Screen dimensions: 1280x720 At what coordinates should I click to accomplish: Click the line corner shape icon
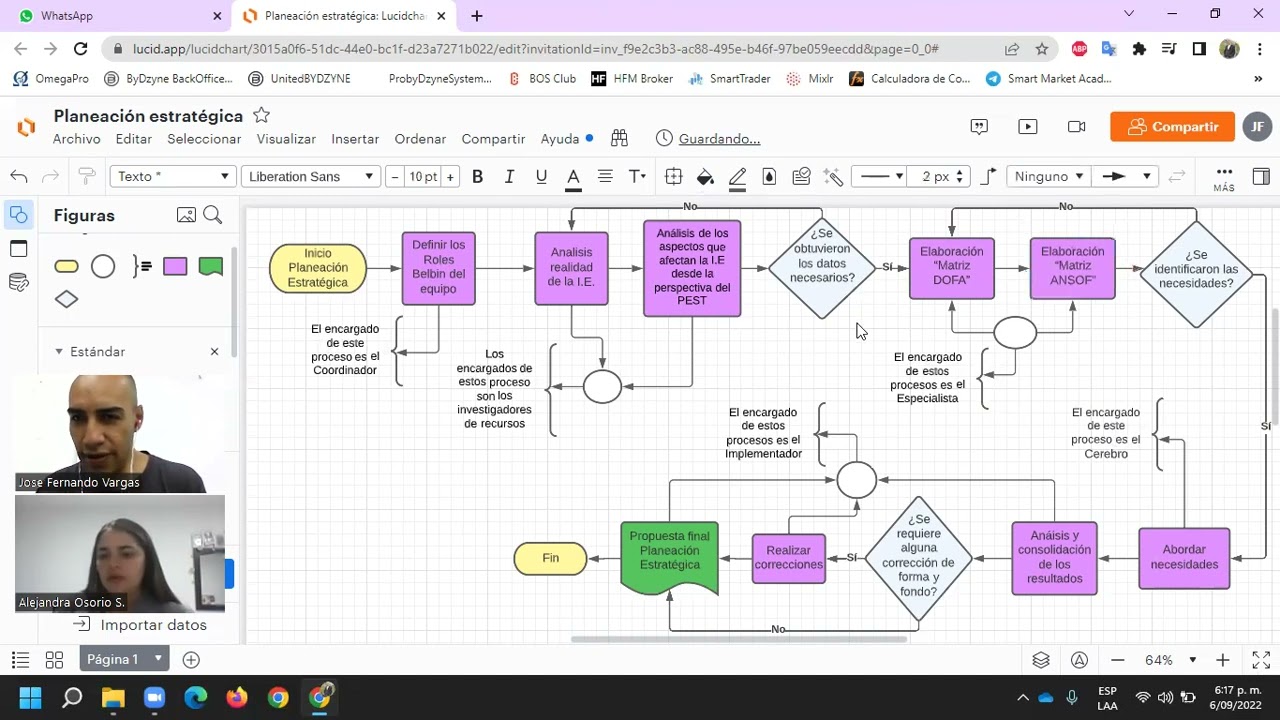989,177
